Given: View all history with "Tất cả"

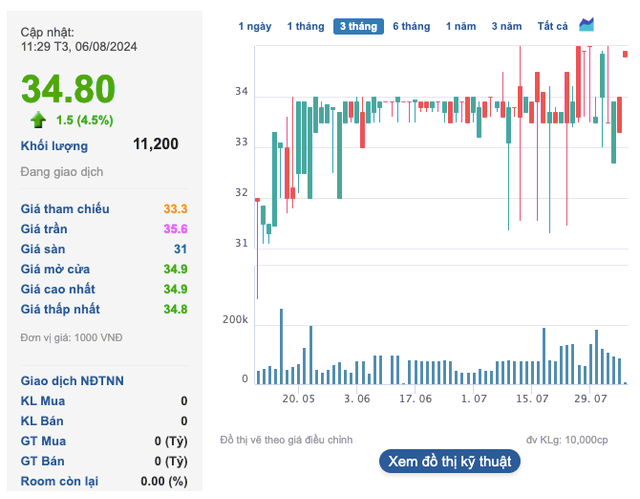Looking at the screenshot, I should pyautogui.click(x=552, y=26).
